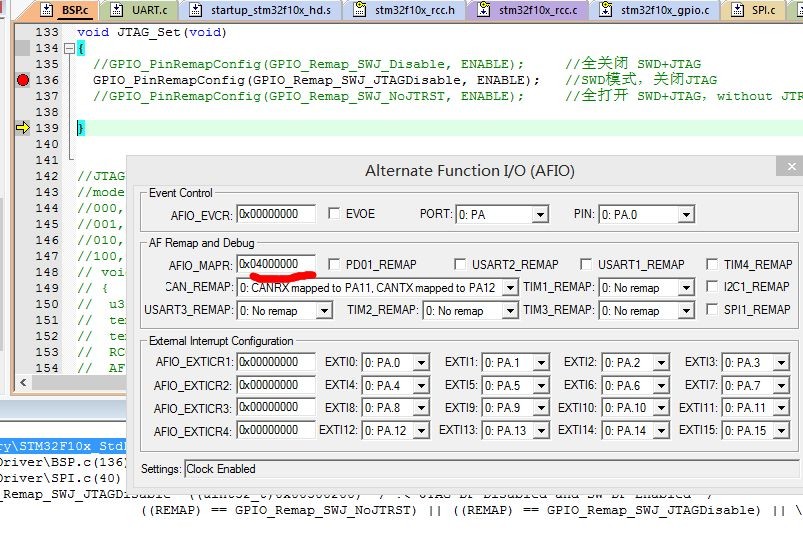Open the EXTI13 dropdown
The width and height of the screenshot is (803, 535).
(x=515, y=430)
